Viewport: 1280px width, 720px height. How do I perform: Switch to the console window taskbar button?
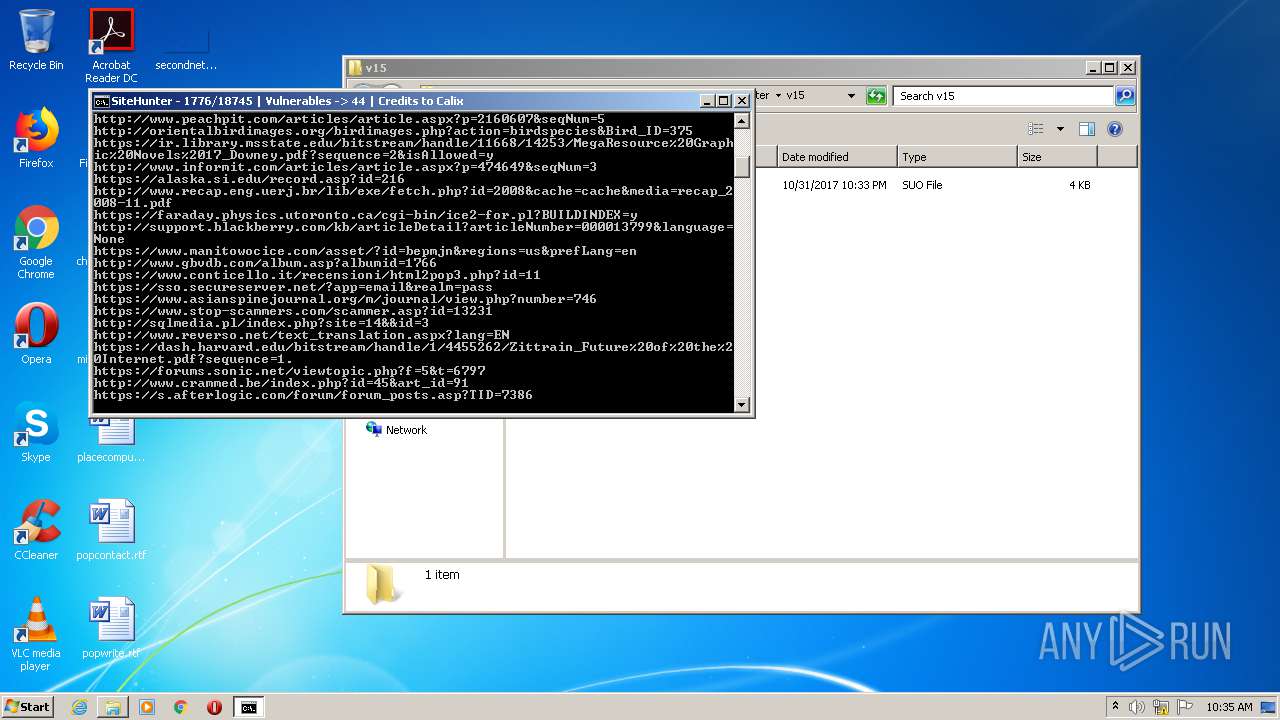click(248, 707)
